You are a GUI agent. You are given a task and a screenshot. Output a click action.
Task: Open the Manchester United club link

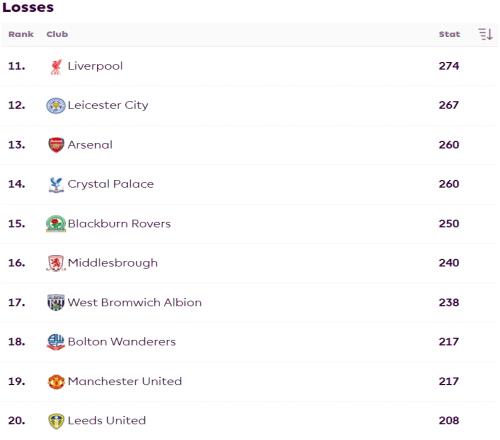tap(125, 381)
